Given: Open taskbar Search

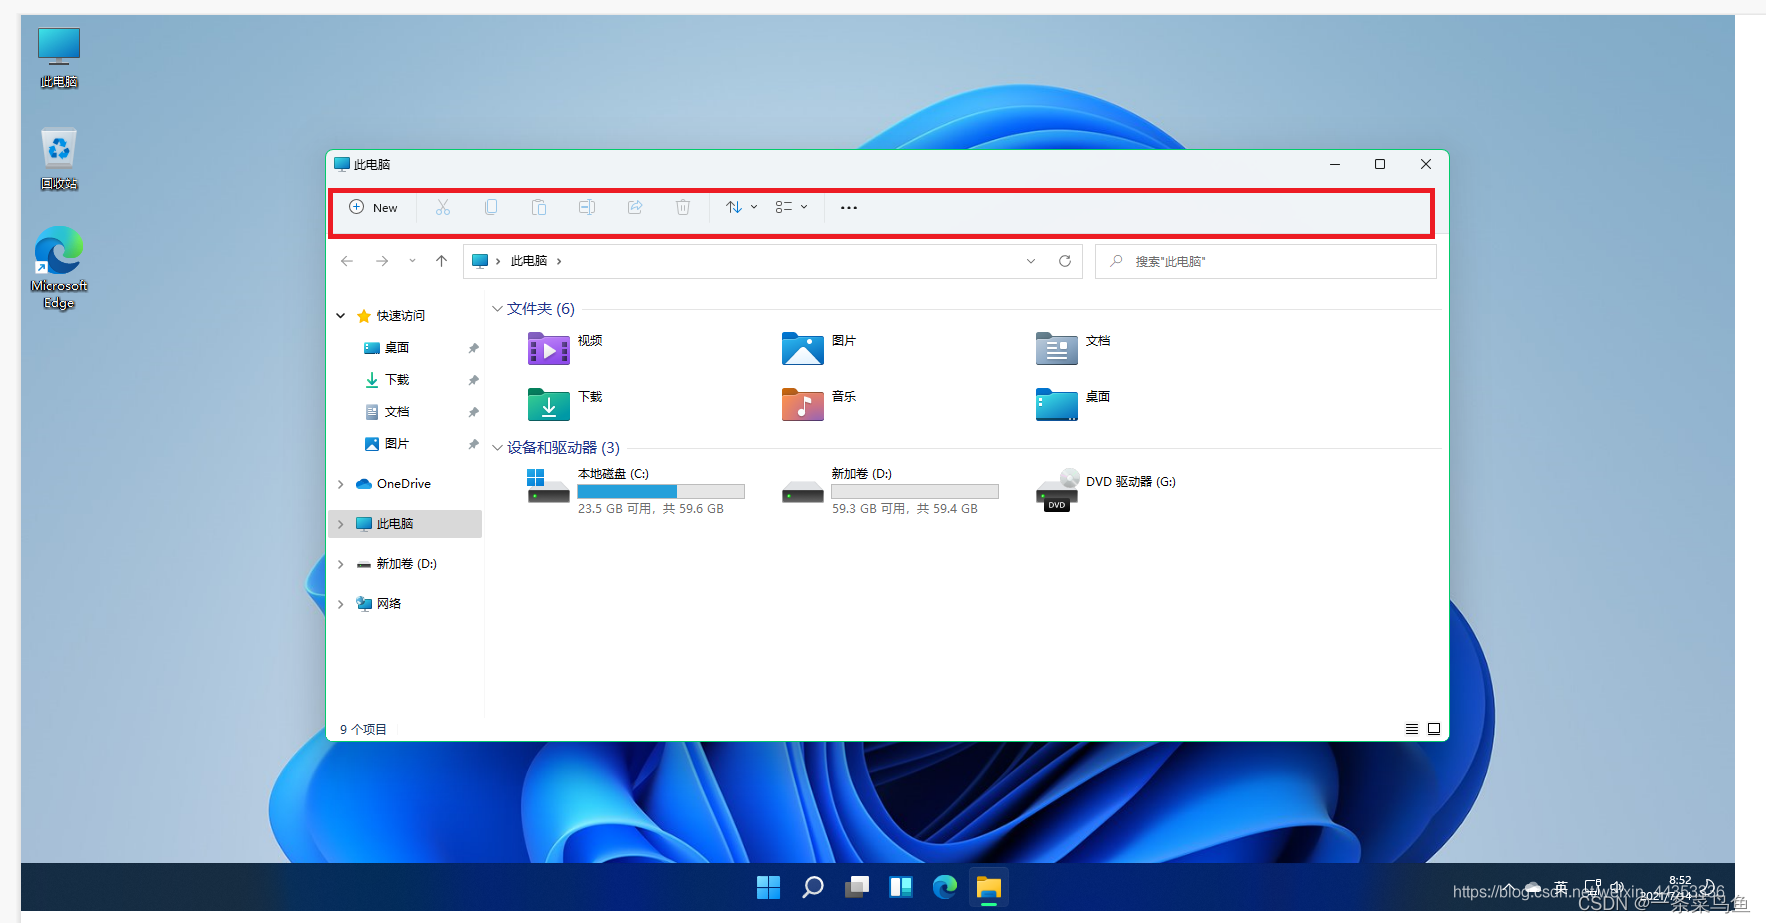Looking at the screenshot, I should [813, 887].
